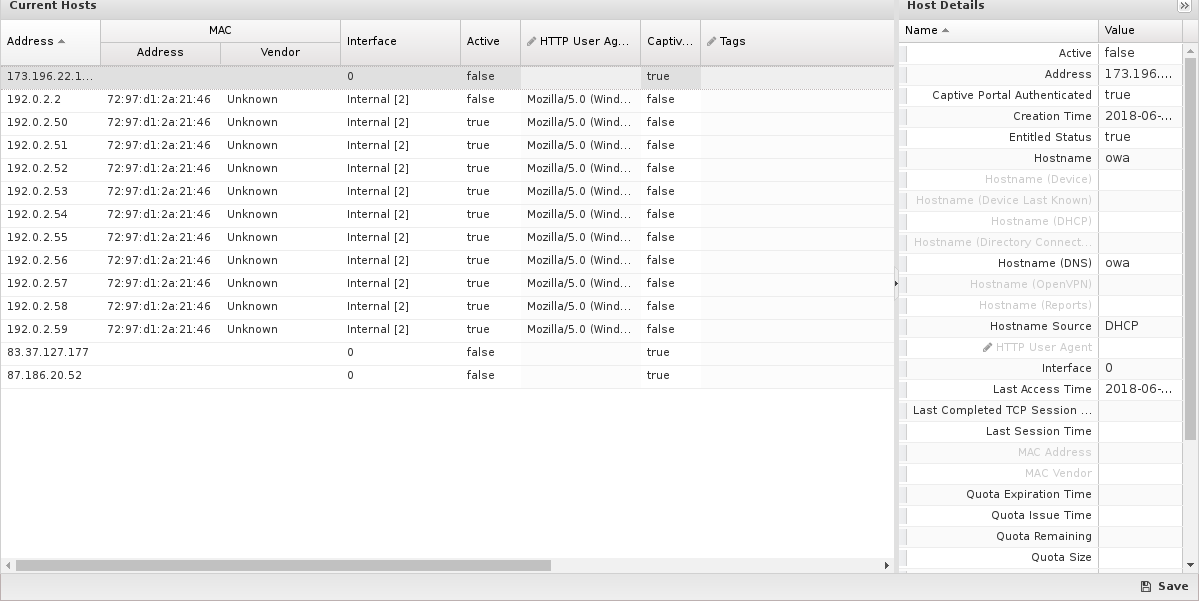
Task: Sort hosts by the Address column header
Action: click(x=50, y=42)
